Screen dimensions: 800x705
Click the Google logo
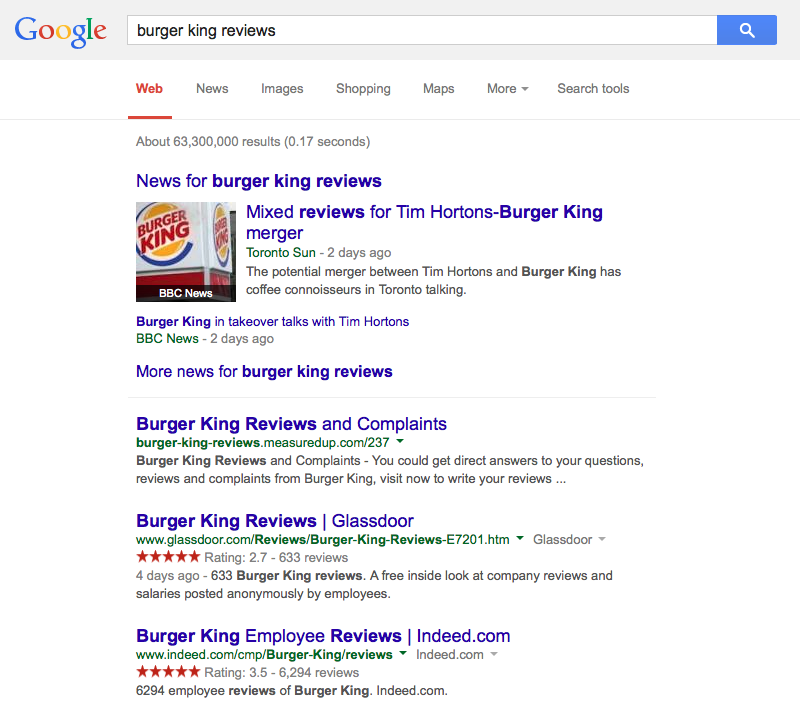[x=61, y=32]
